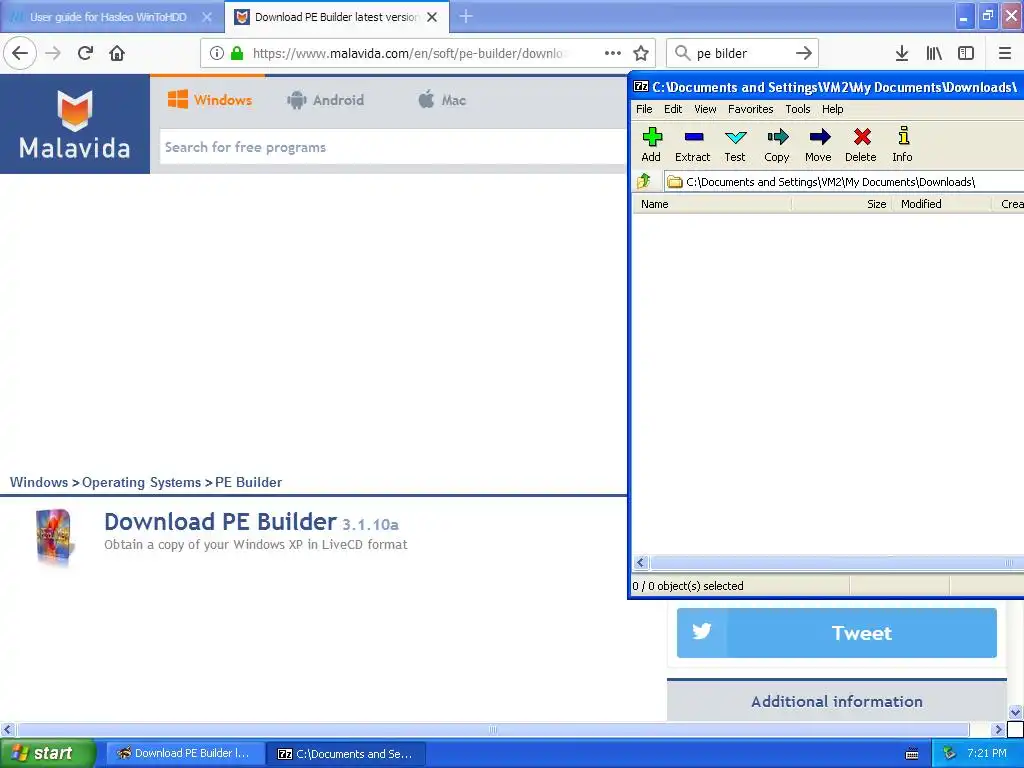Open the Firefox downloads panel
Image resolution: width=1024 pixels, height=768 pixels.
[x=902, y=53]
